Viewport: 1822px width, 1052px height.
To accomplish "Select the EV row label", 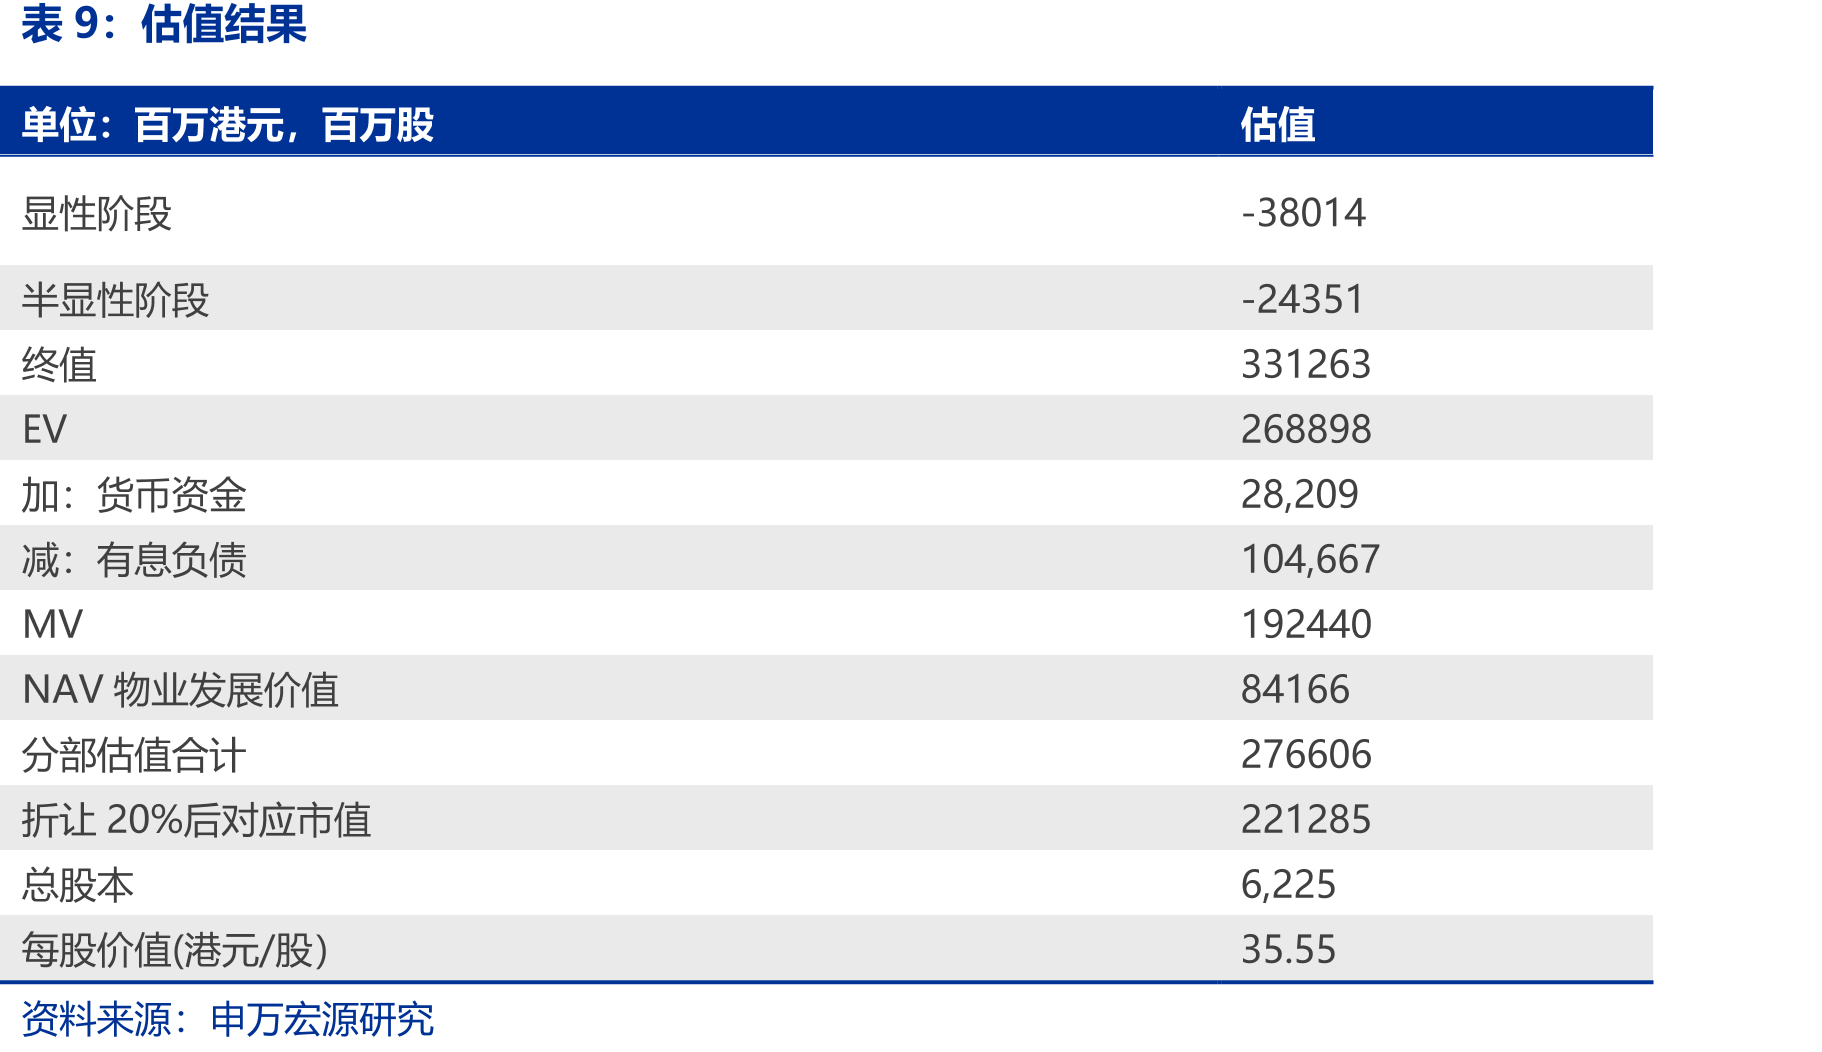I will click(44, 429).
